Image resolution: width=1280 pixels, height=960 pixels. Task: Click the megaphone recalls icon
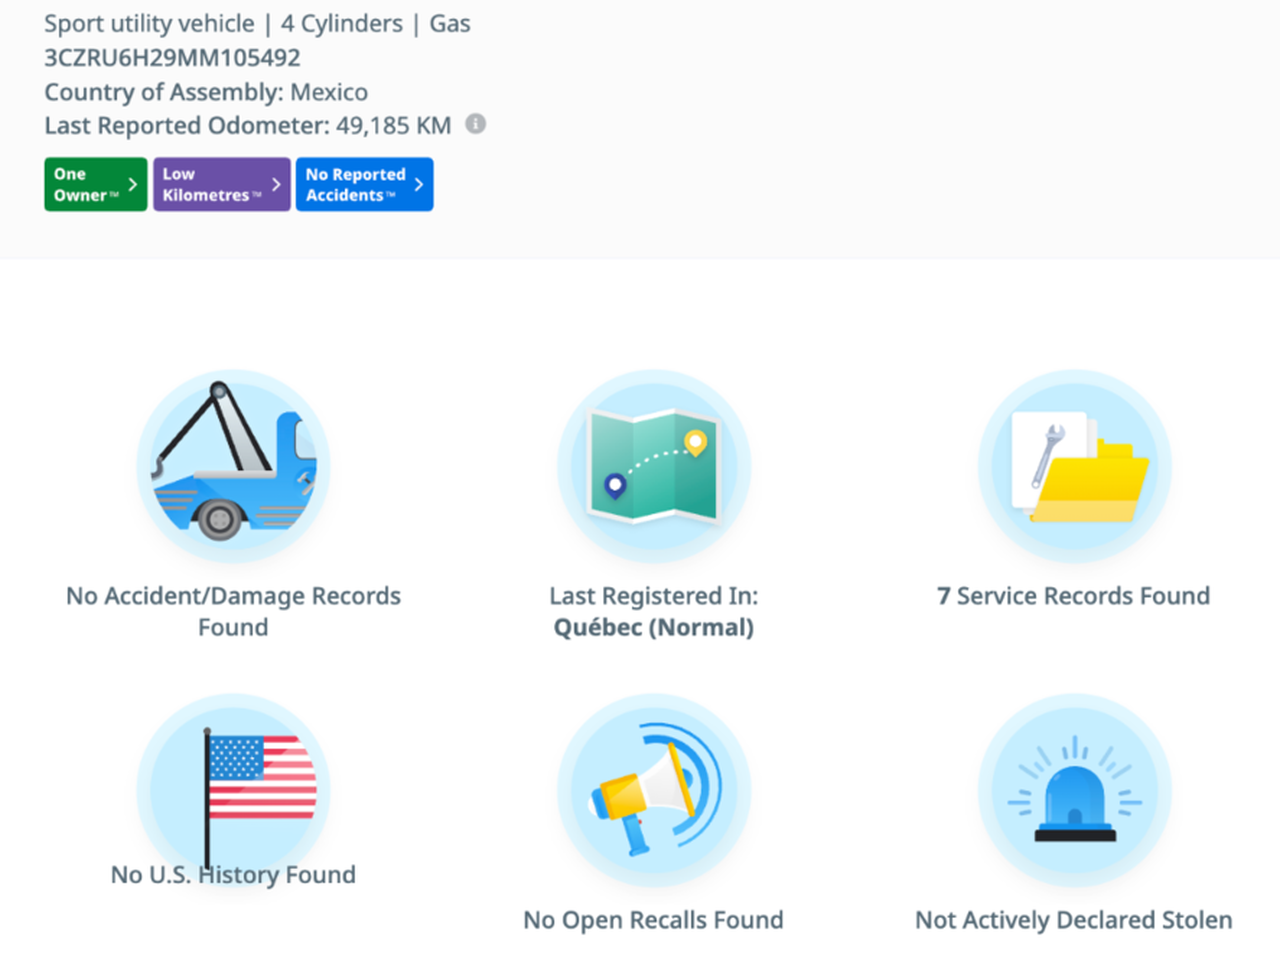point(653,790)
